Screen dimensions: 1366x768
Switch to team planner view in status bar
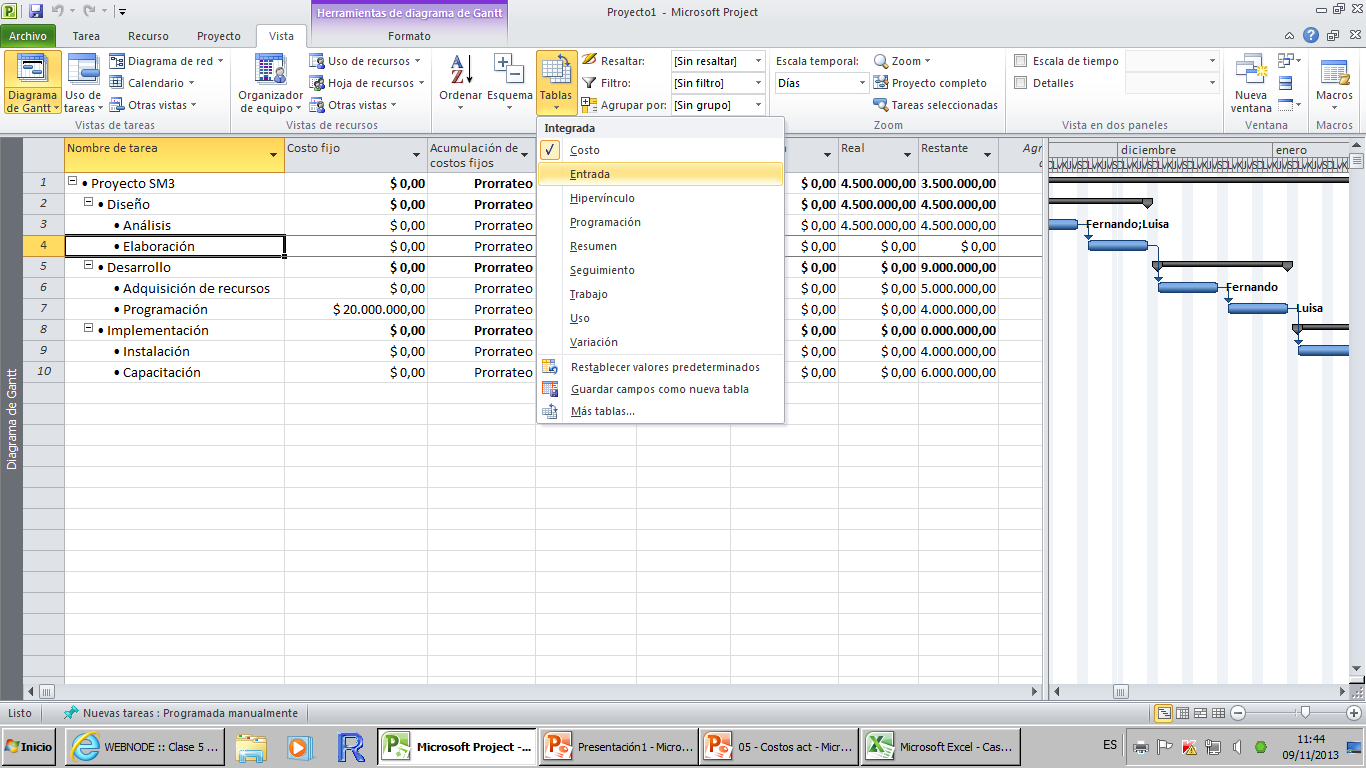coord(1200,713)
